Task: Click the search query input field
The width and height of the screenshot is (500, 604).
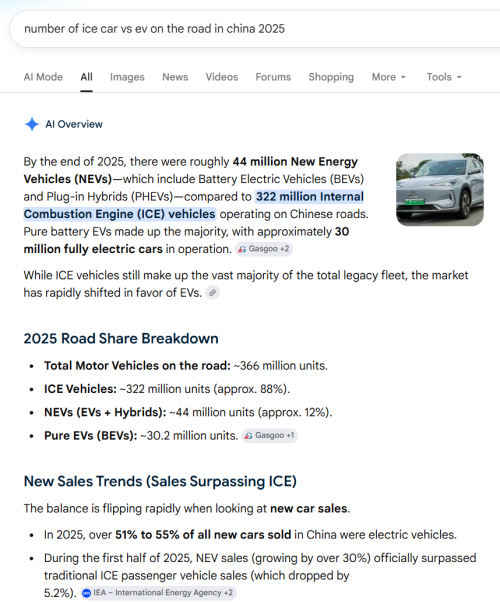Action: point(254,29)
